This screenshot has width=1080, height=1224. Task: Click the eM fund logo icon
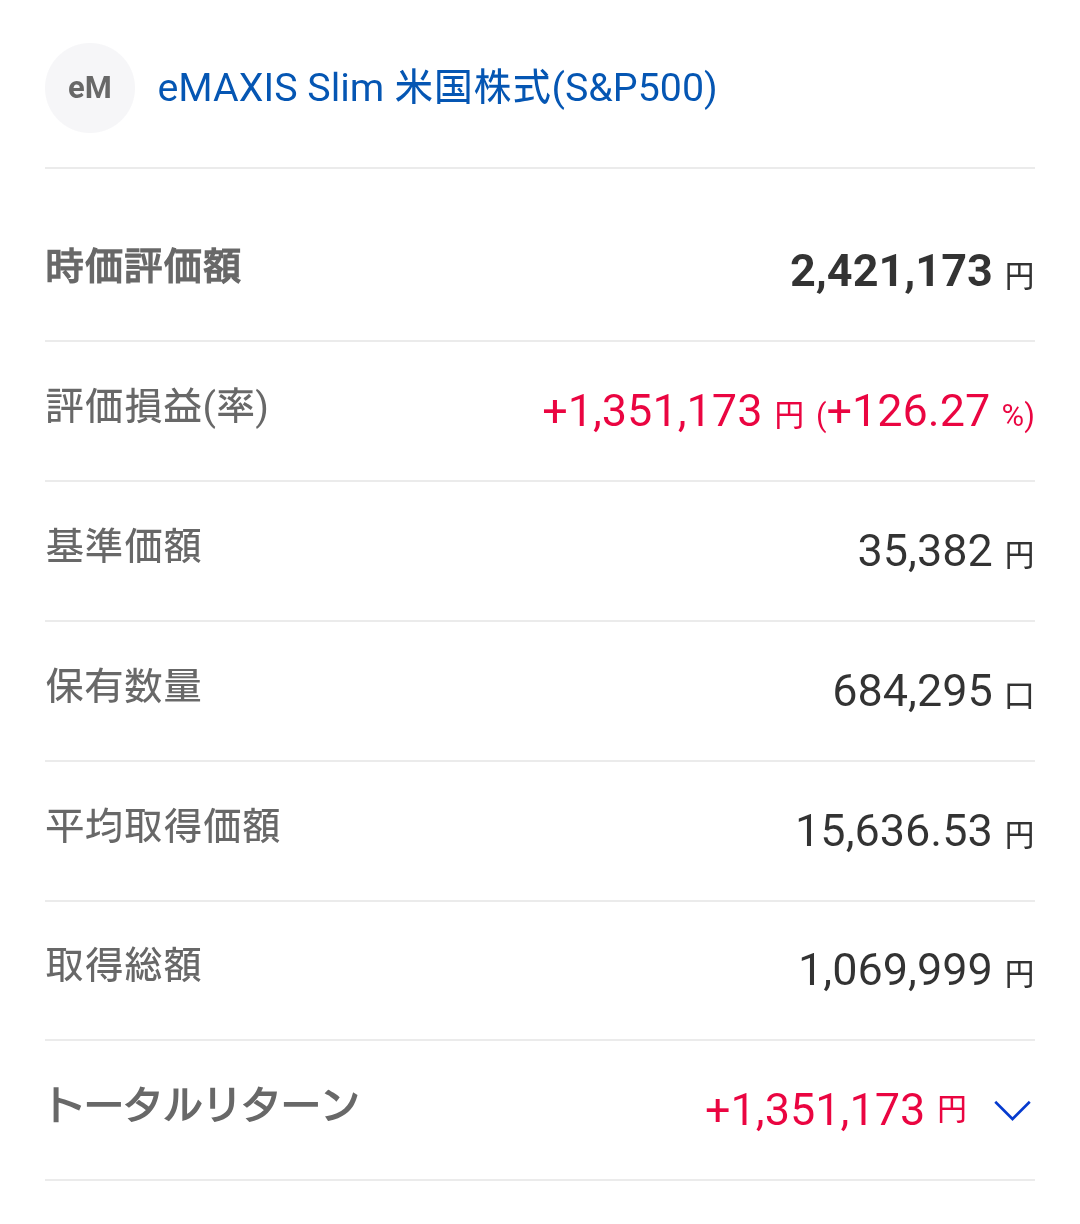90,88
